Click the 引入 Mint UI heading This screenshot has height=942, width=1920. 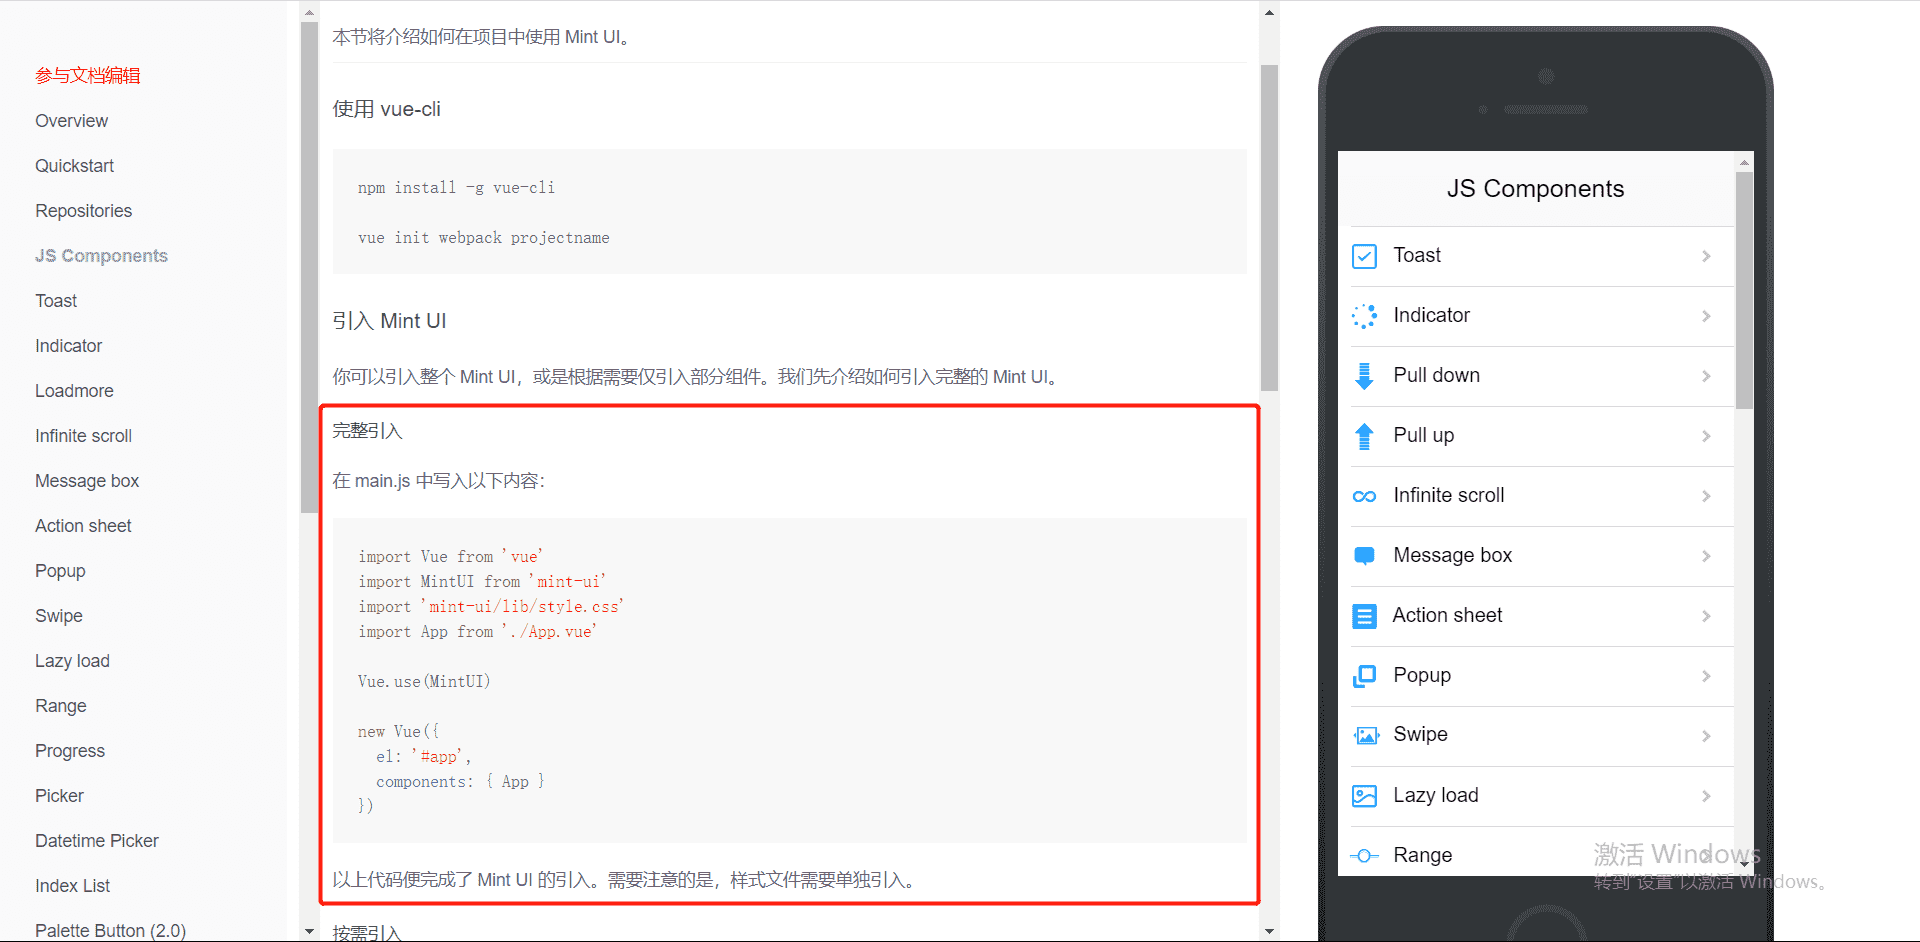point(389,321)
